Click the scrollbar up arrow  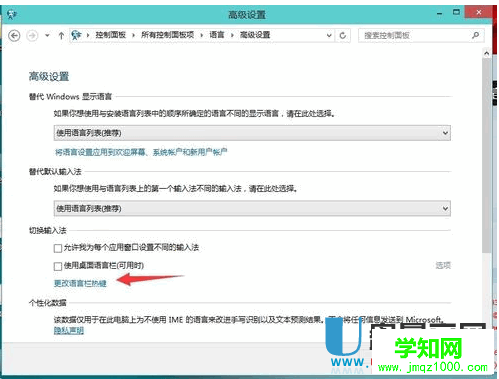coord(487,53)
